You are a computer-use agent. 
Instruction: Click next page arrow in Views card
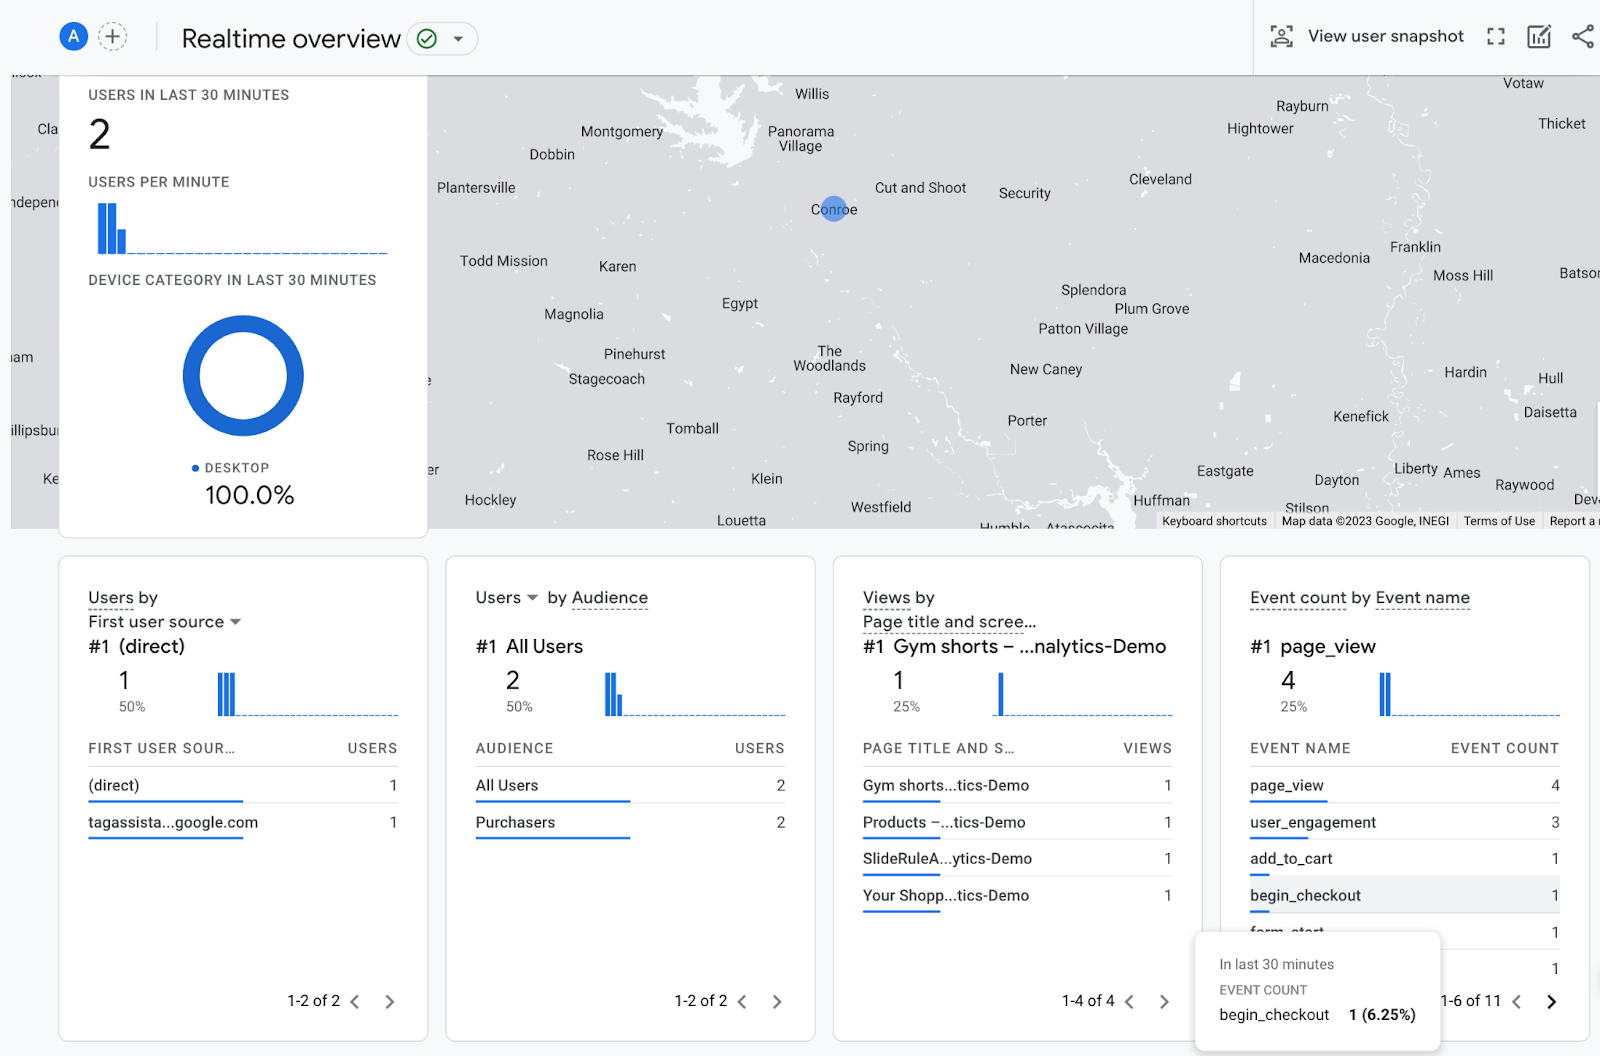(1164, 1001)
